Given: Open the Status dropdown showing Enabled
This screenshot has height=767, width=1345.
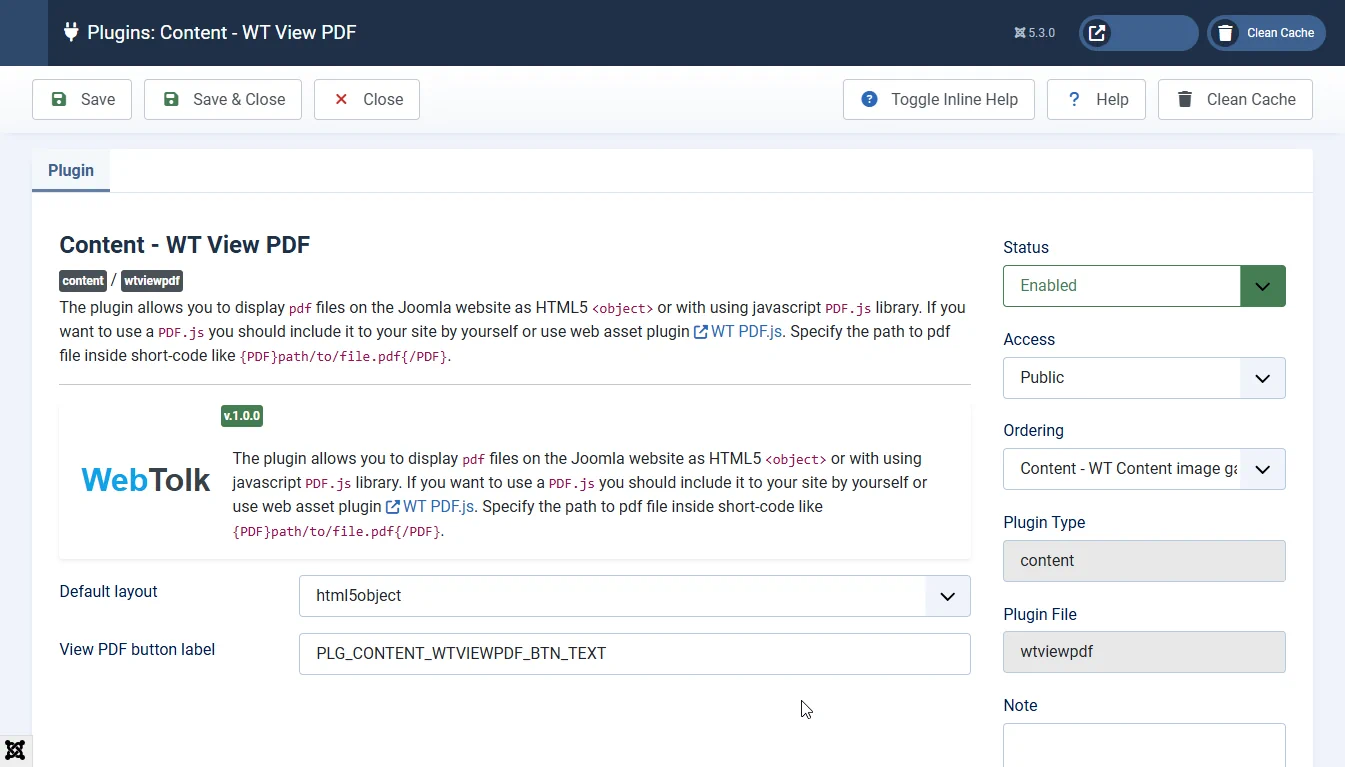Looking at the screenshot, I should (x=1144, y=286).
